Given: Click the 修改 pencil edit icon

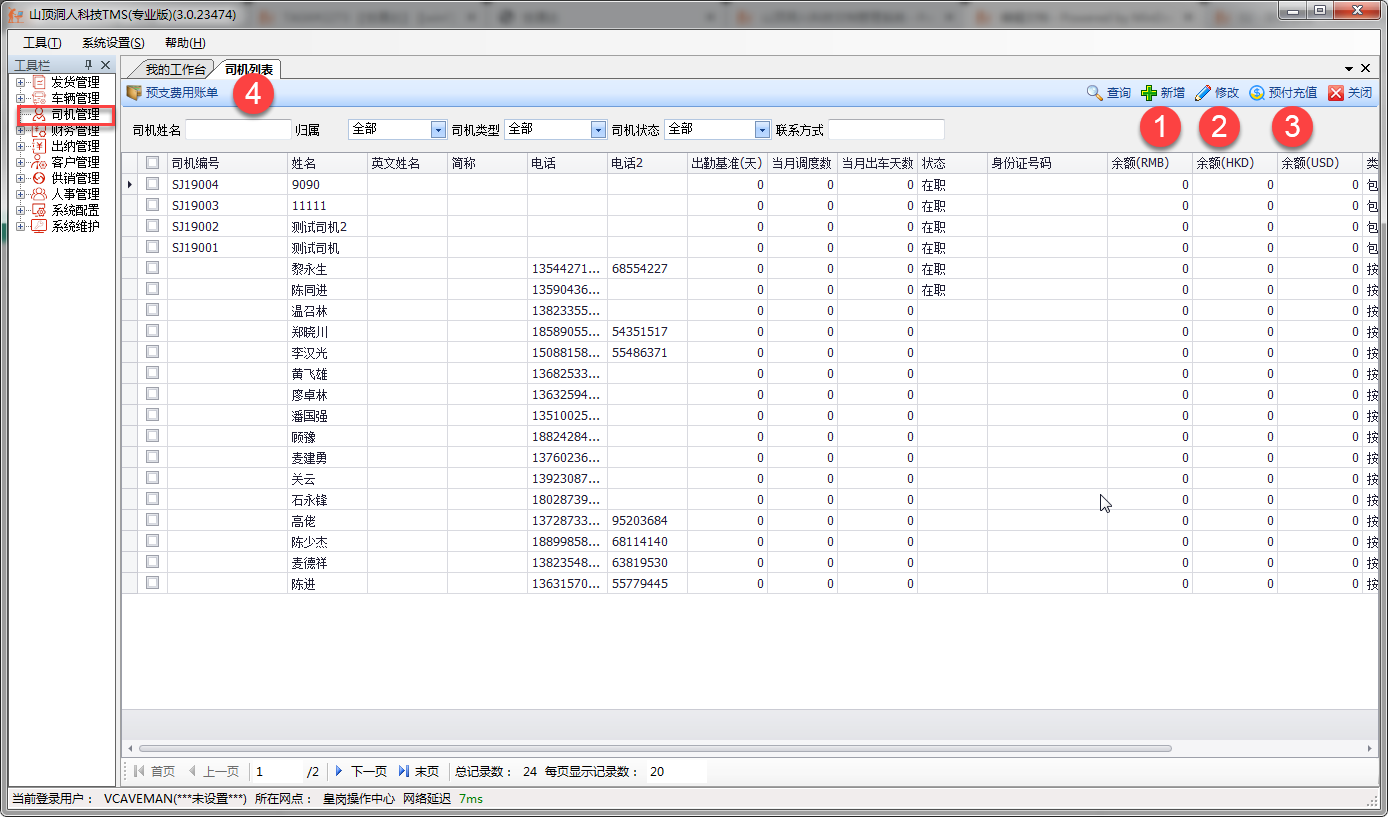Looking at the screenshot, I should [x=1203, y=93].
